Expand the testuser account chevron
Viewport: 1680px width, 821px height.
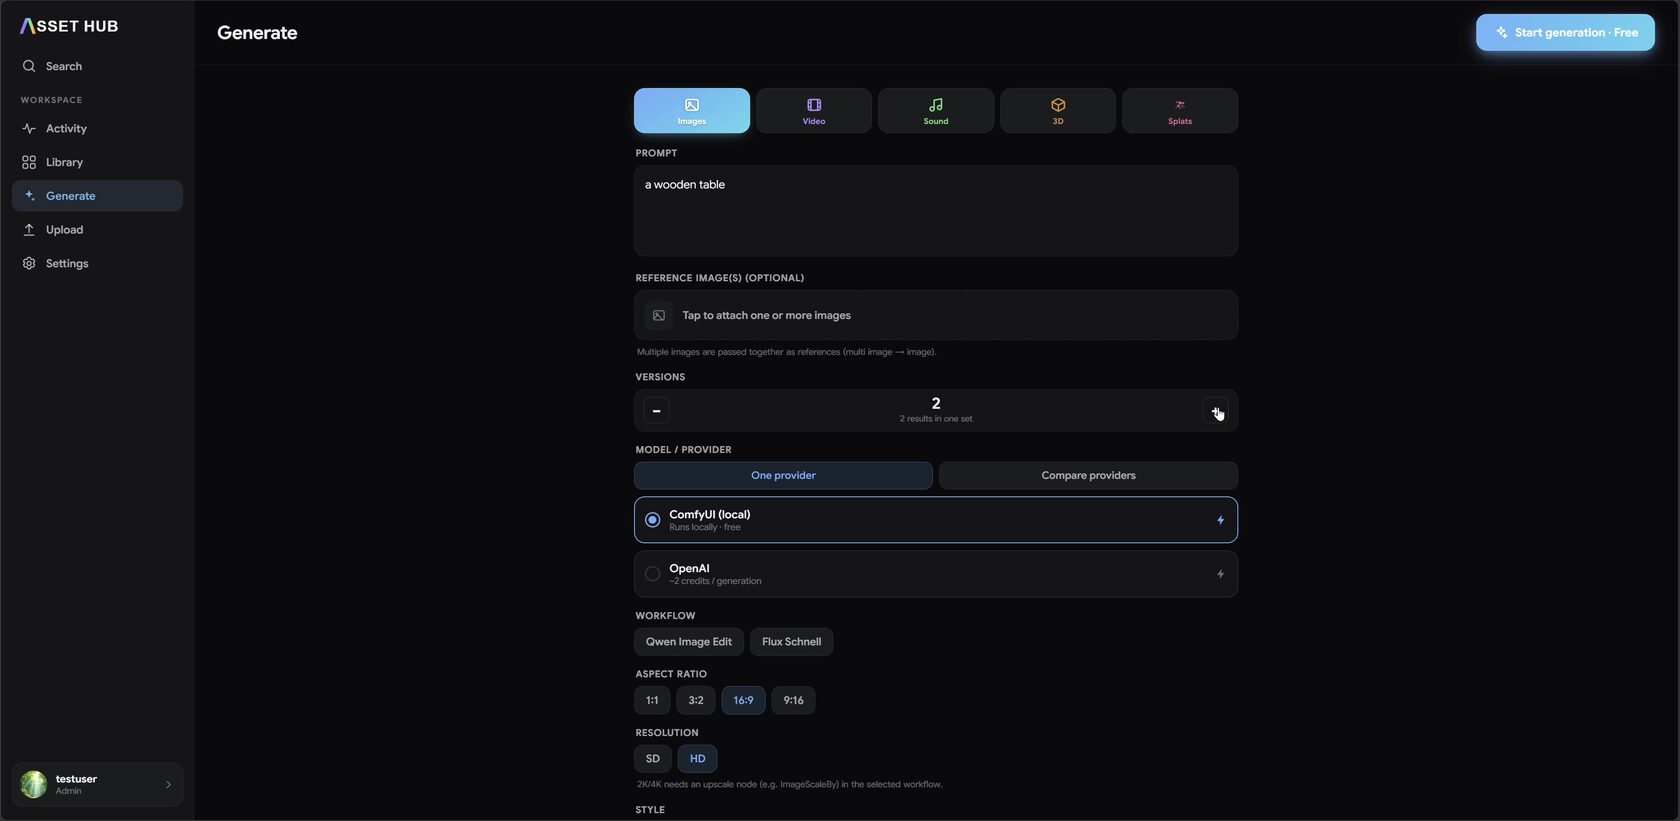tap(168, 785)
